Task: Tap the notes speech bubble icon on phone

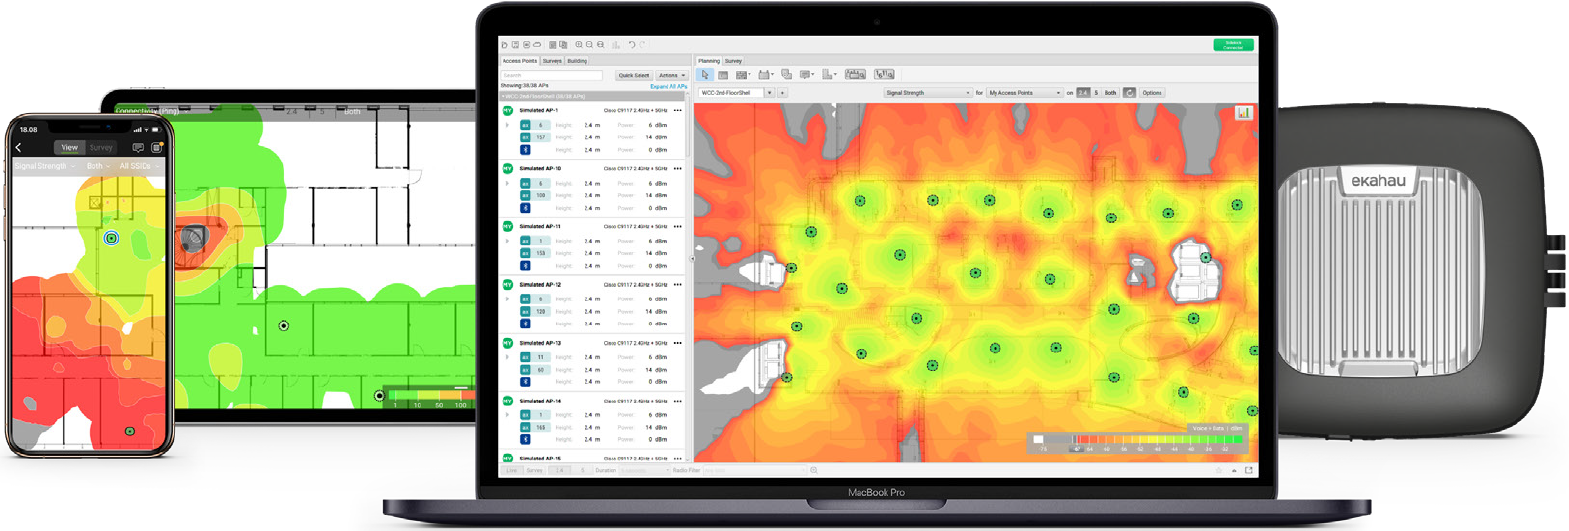Action: coord(138,147)
